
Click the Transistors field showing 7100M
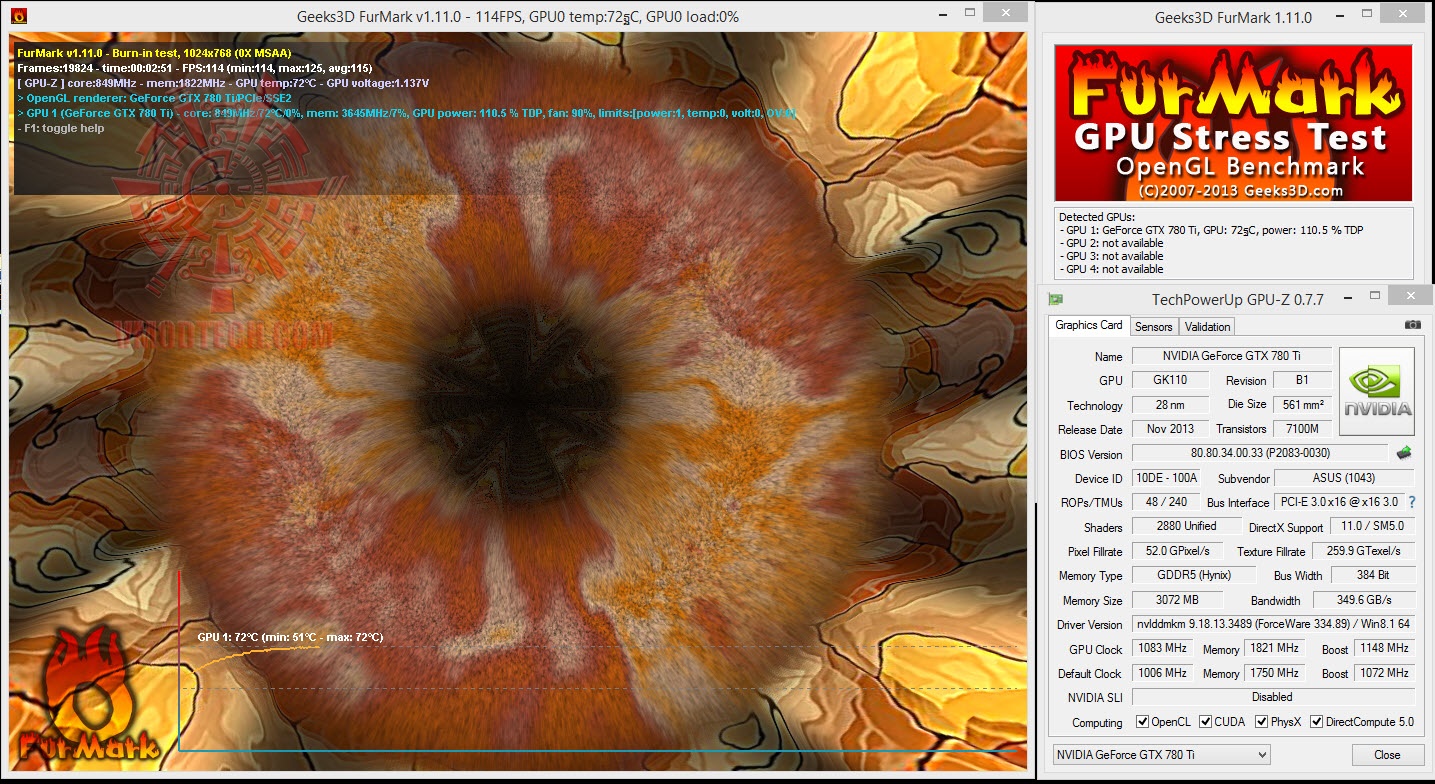point(1302,429)
